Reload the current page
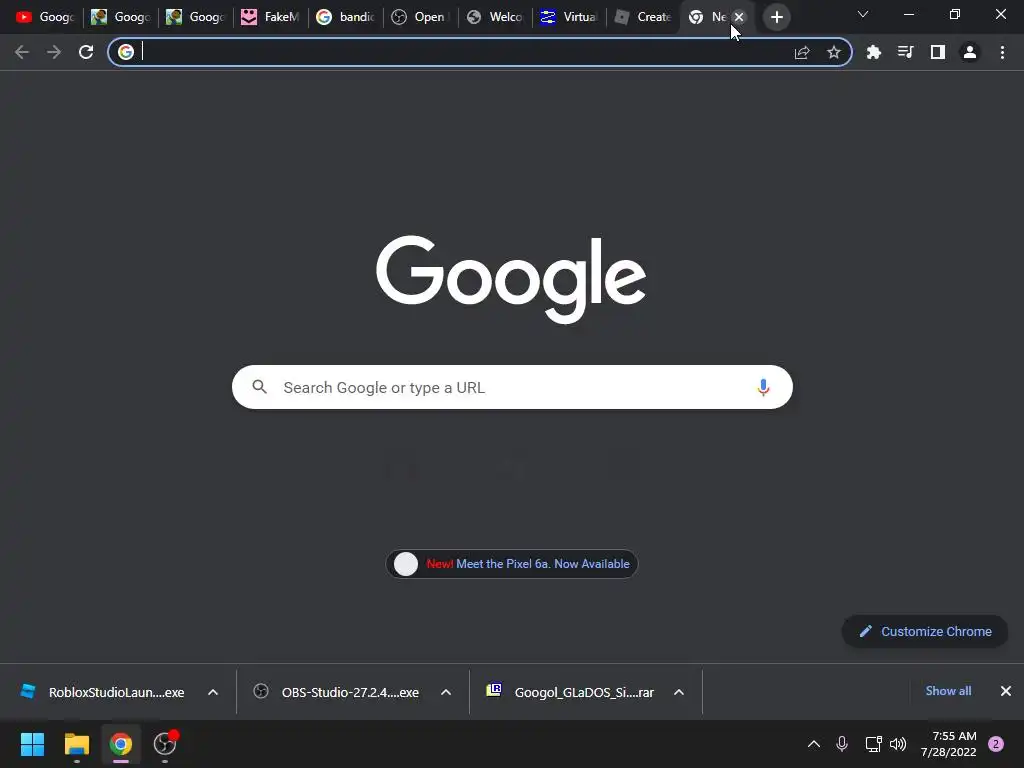The image size is (1024, 768). click(x=86, y=52)
